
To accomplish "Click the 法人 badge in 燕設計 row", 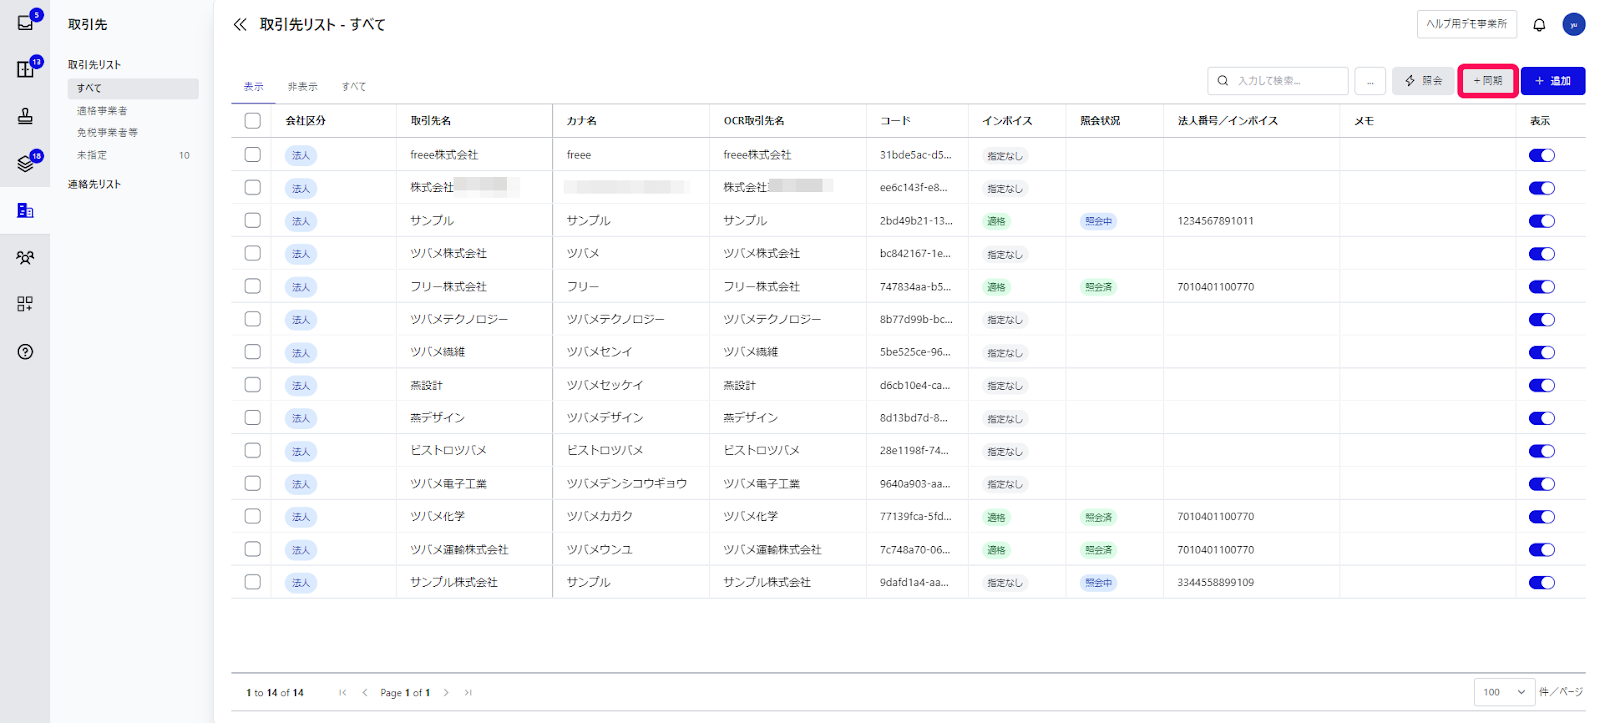I will tap(301, 386).
